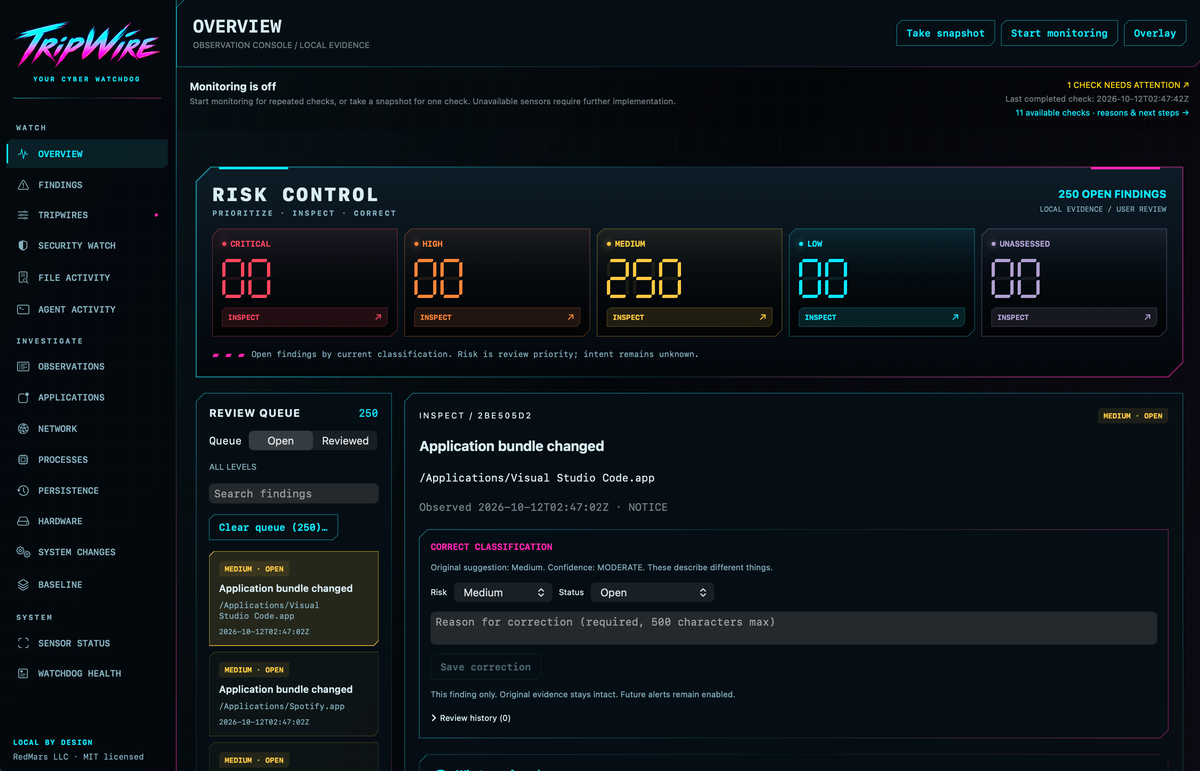
Task: Switch queue to Open
Action: coord(280,441)
